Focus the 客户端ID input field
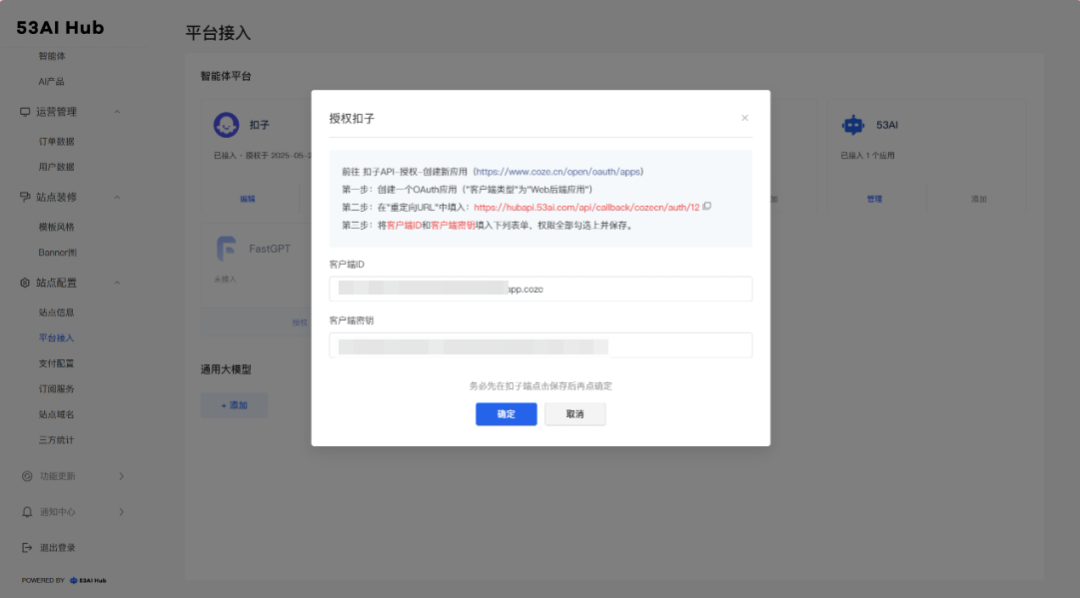This screenshot has width=1080, height=598. (x=541, y=289)
